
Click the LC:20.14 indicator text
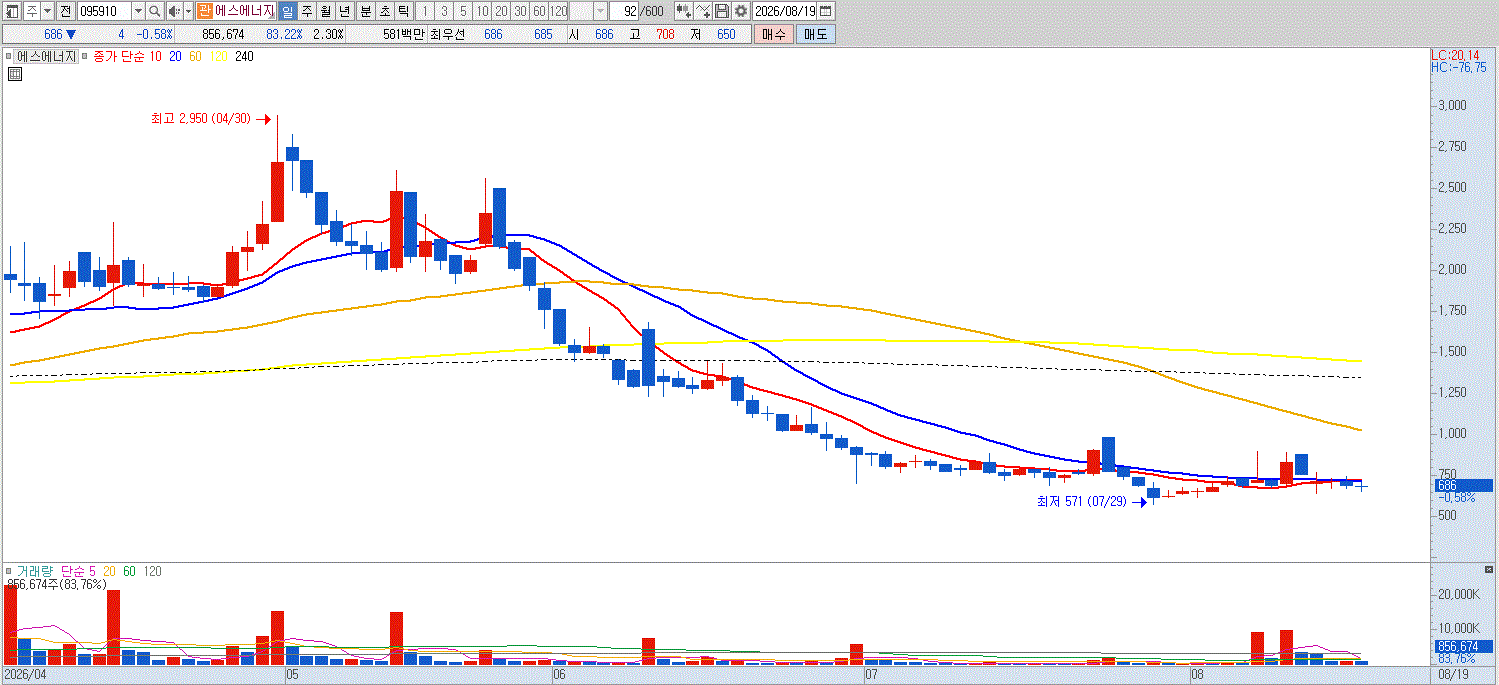1456,55
